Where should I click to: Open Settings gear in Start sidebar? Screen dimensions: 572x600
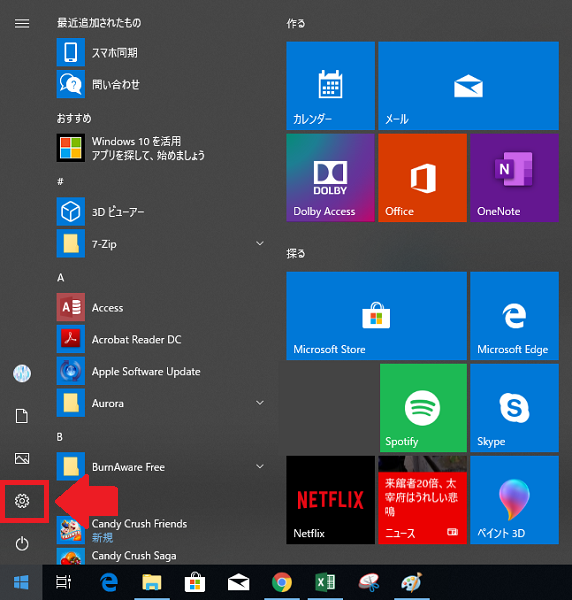(22, 501)
